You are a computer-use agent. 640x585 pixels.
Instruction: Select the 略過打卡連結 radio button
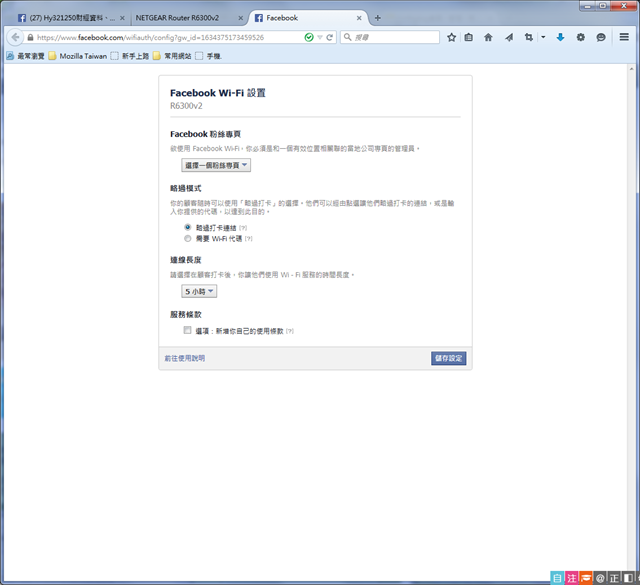point(188,227)
